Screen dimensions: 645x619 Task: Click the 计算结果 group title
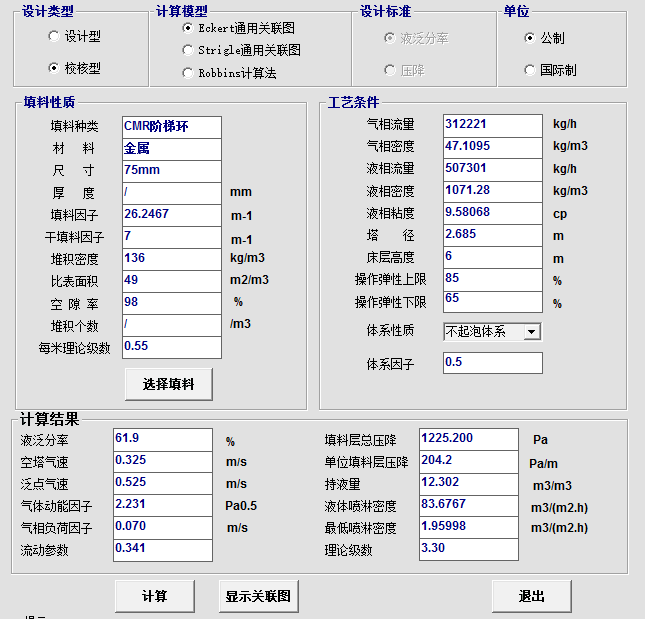49,419
